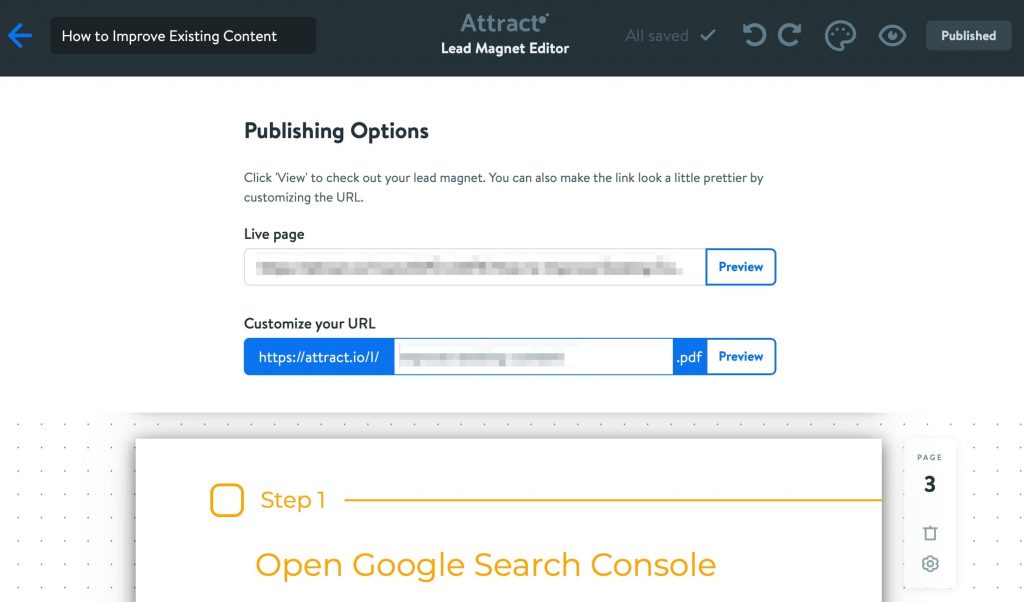Click the blue back arrow
The height and width of the screenshot is (602, 1024).
pos(20,36)
